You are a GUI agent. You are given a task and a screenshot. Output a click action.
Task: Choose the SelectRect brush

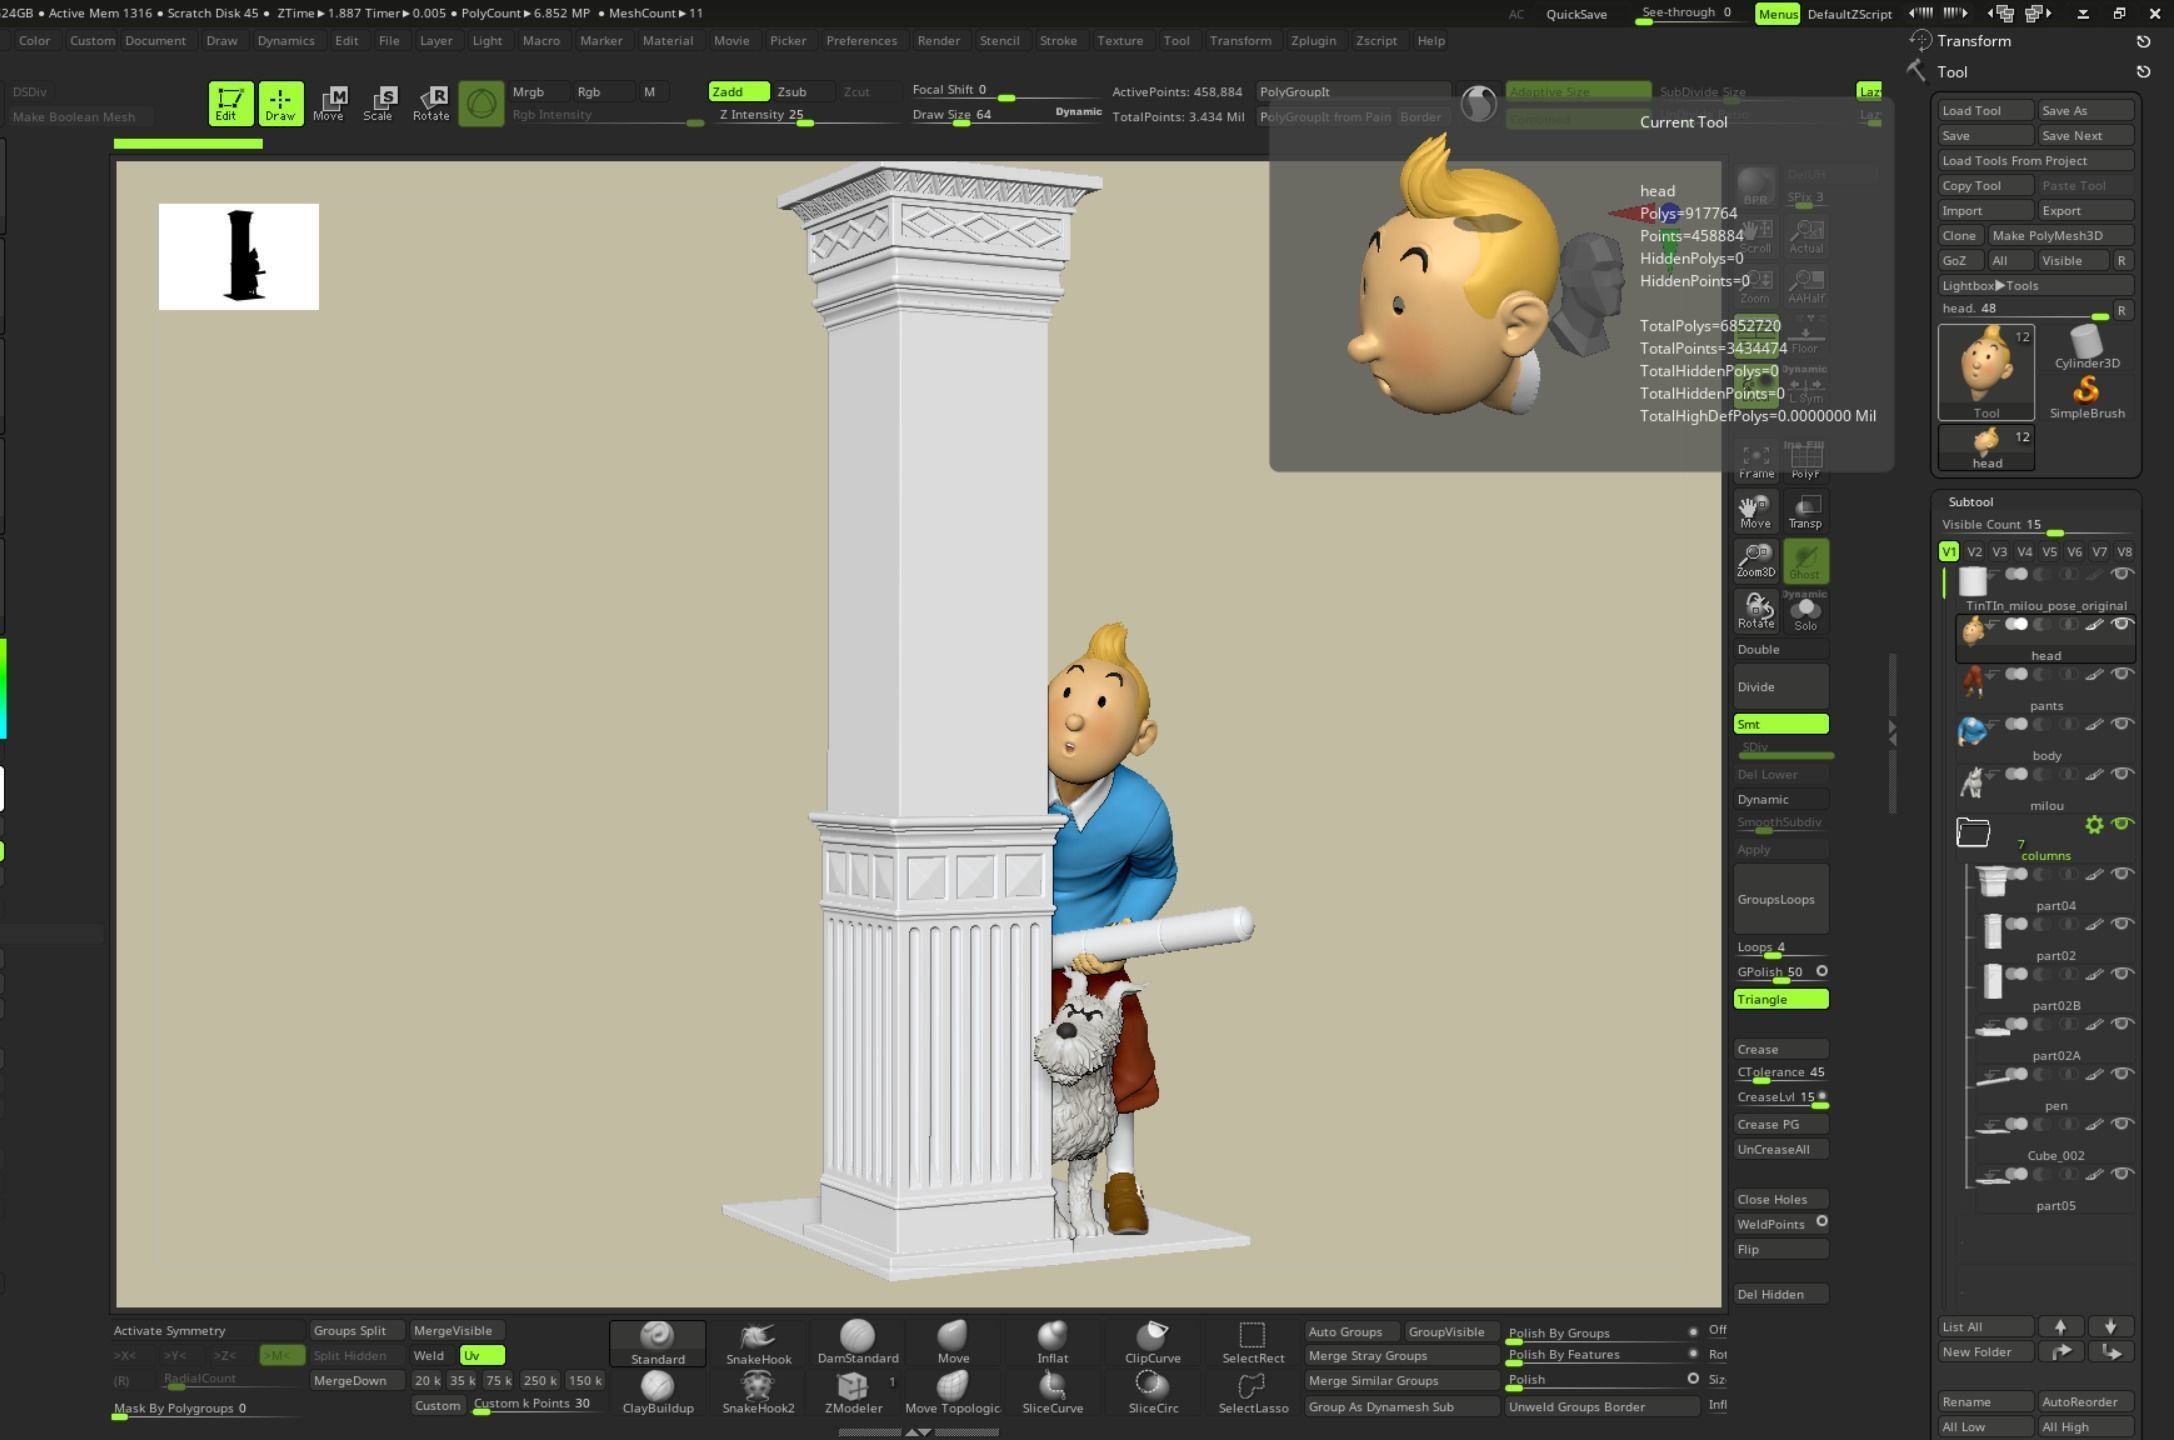click(x=1252, y=1343)
